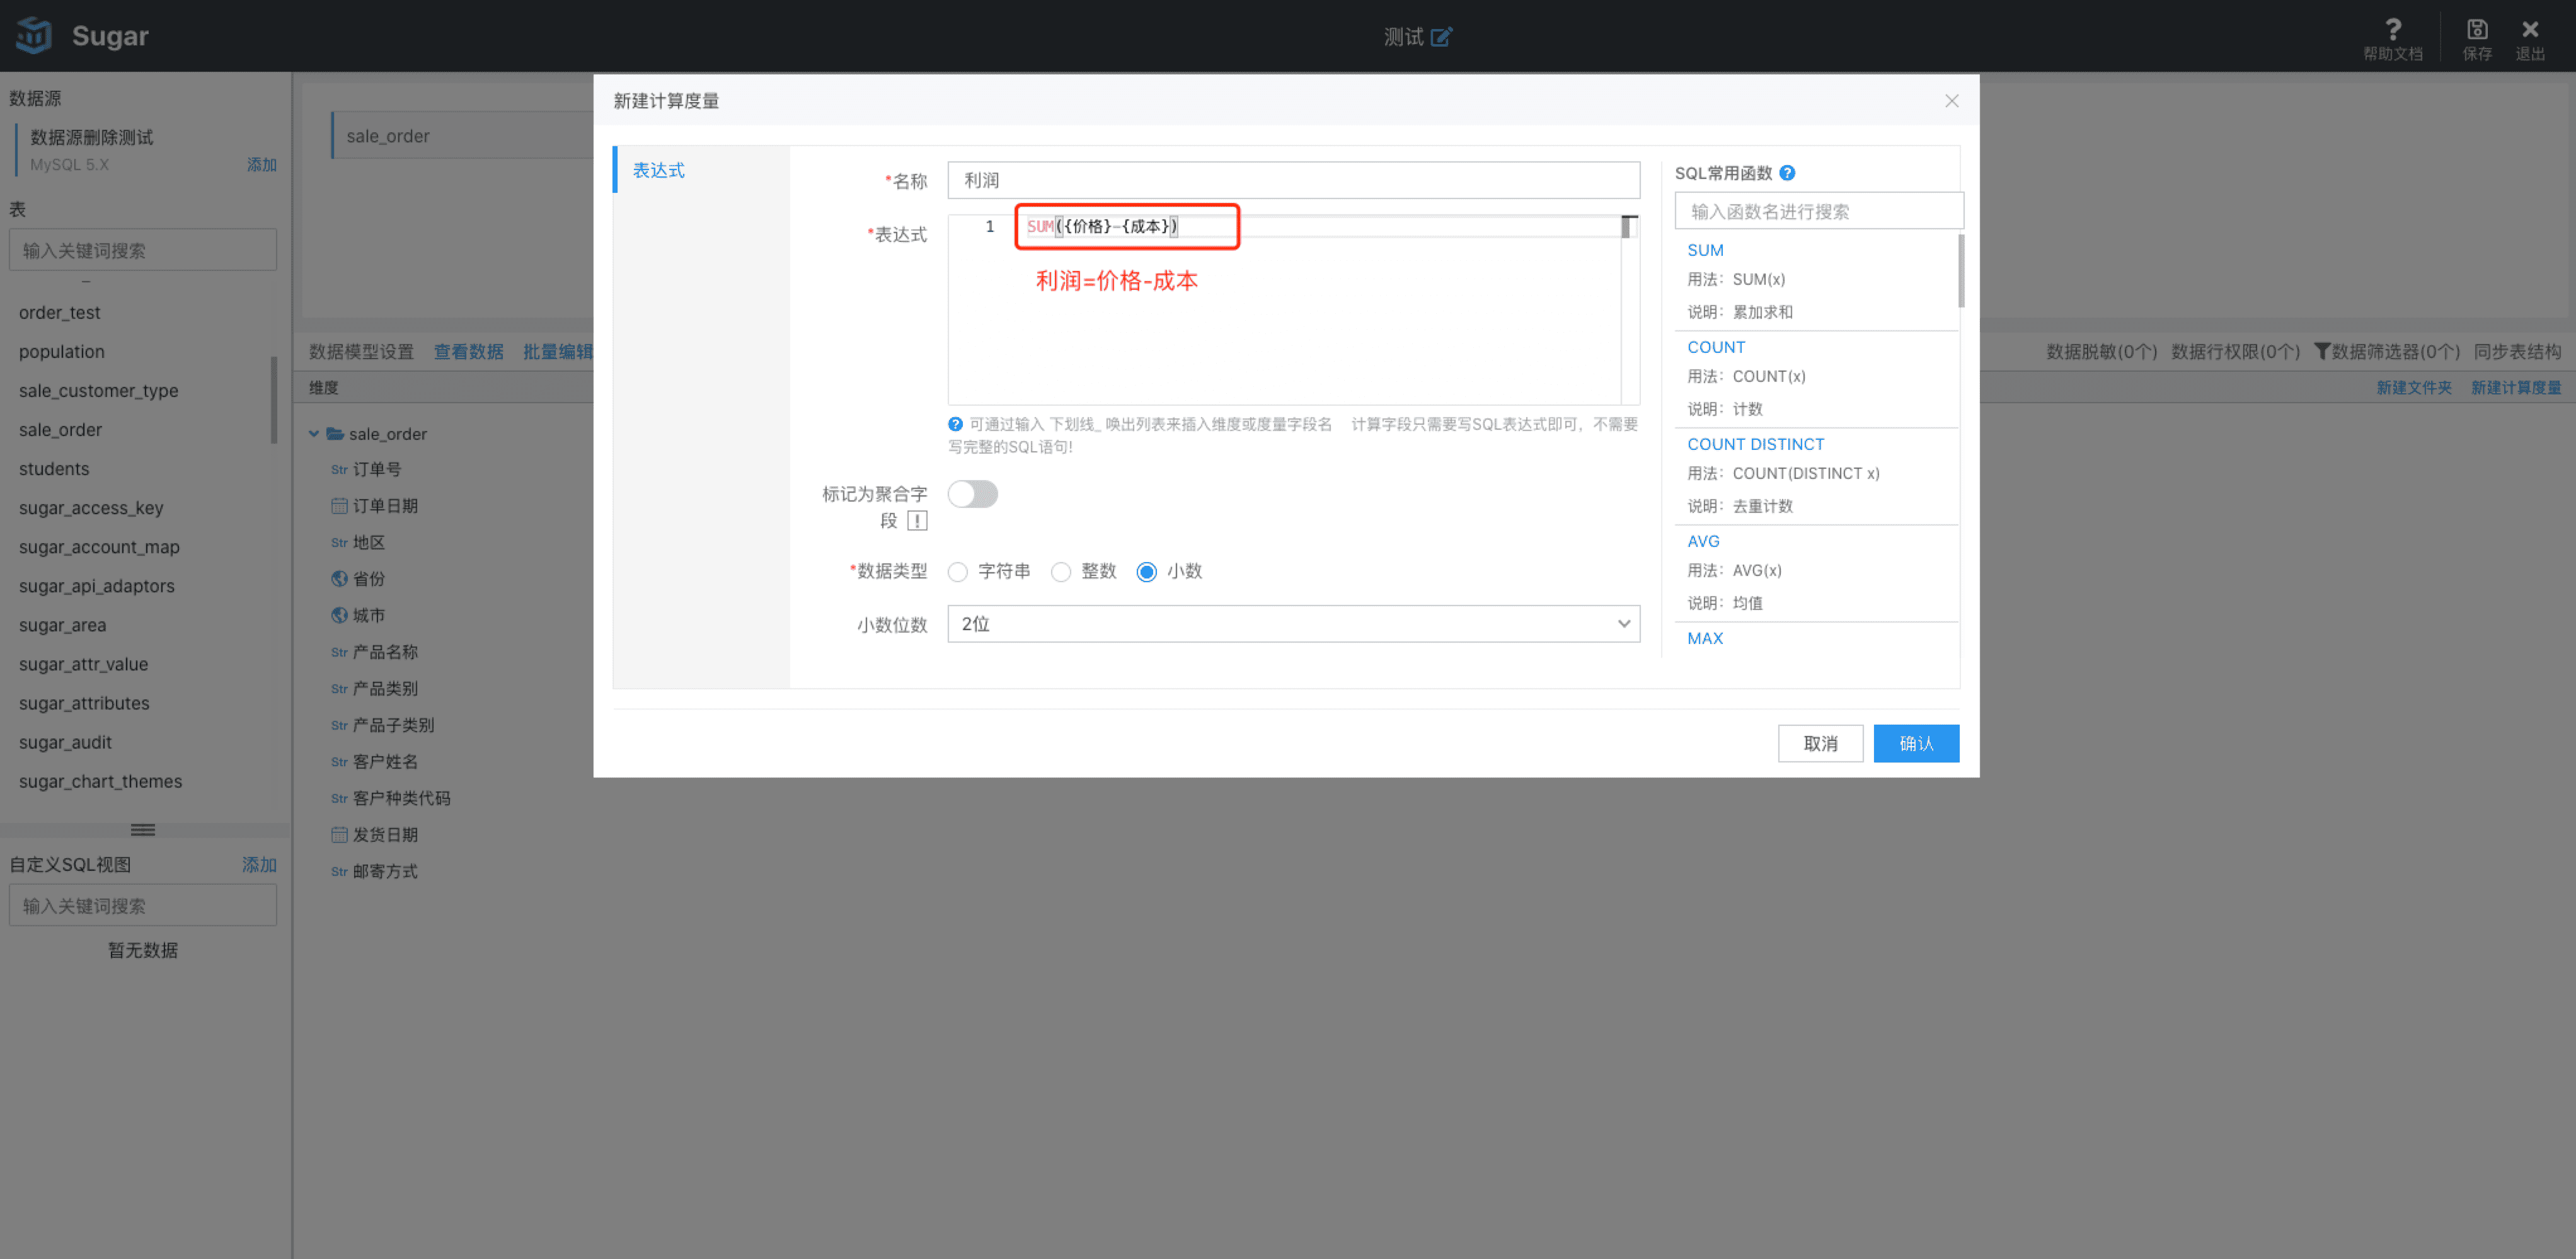
Task: Click the 新建计算度量 link
Action: 2515,387
